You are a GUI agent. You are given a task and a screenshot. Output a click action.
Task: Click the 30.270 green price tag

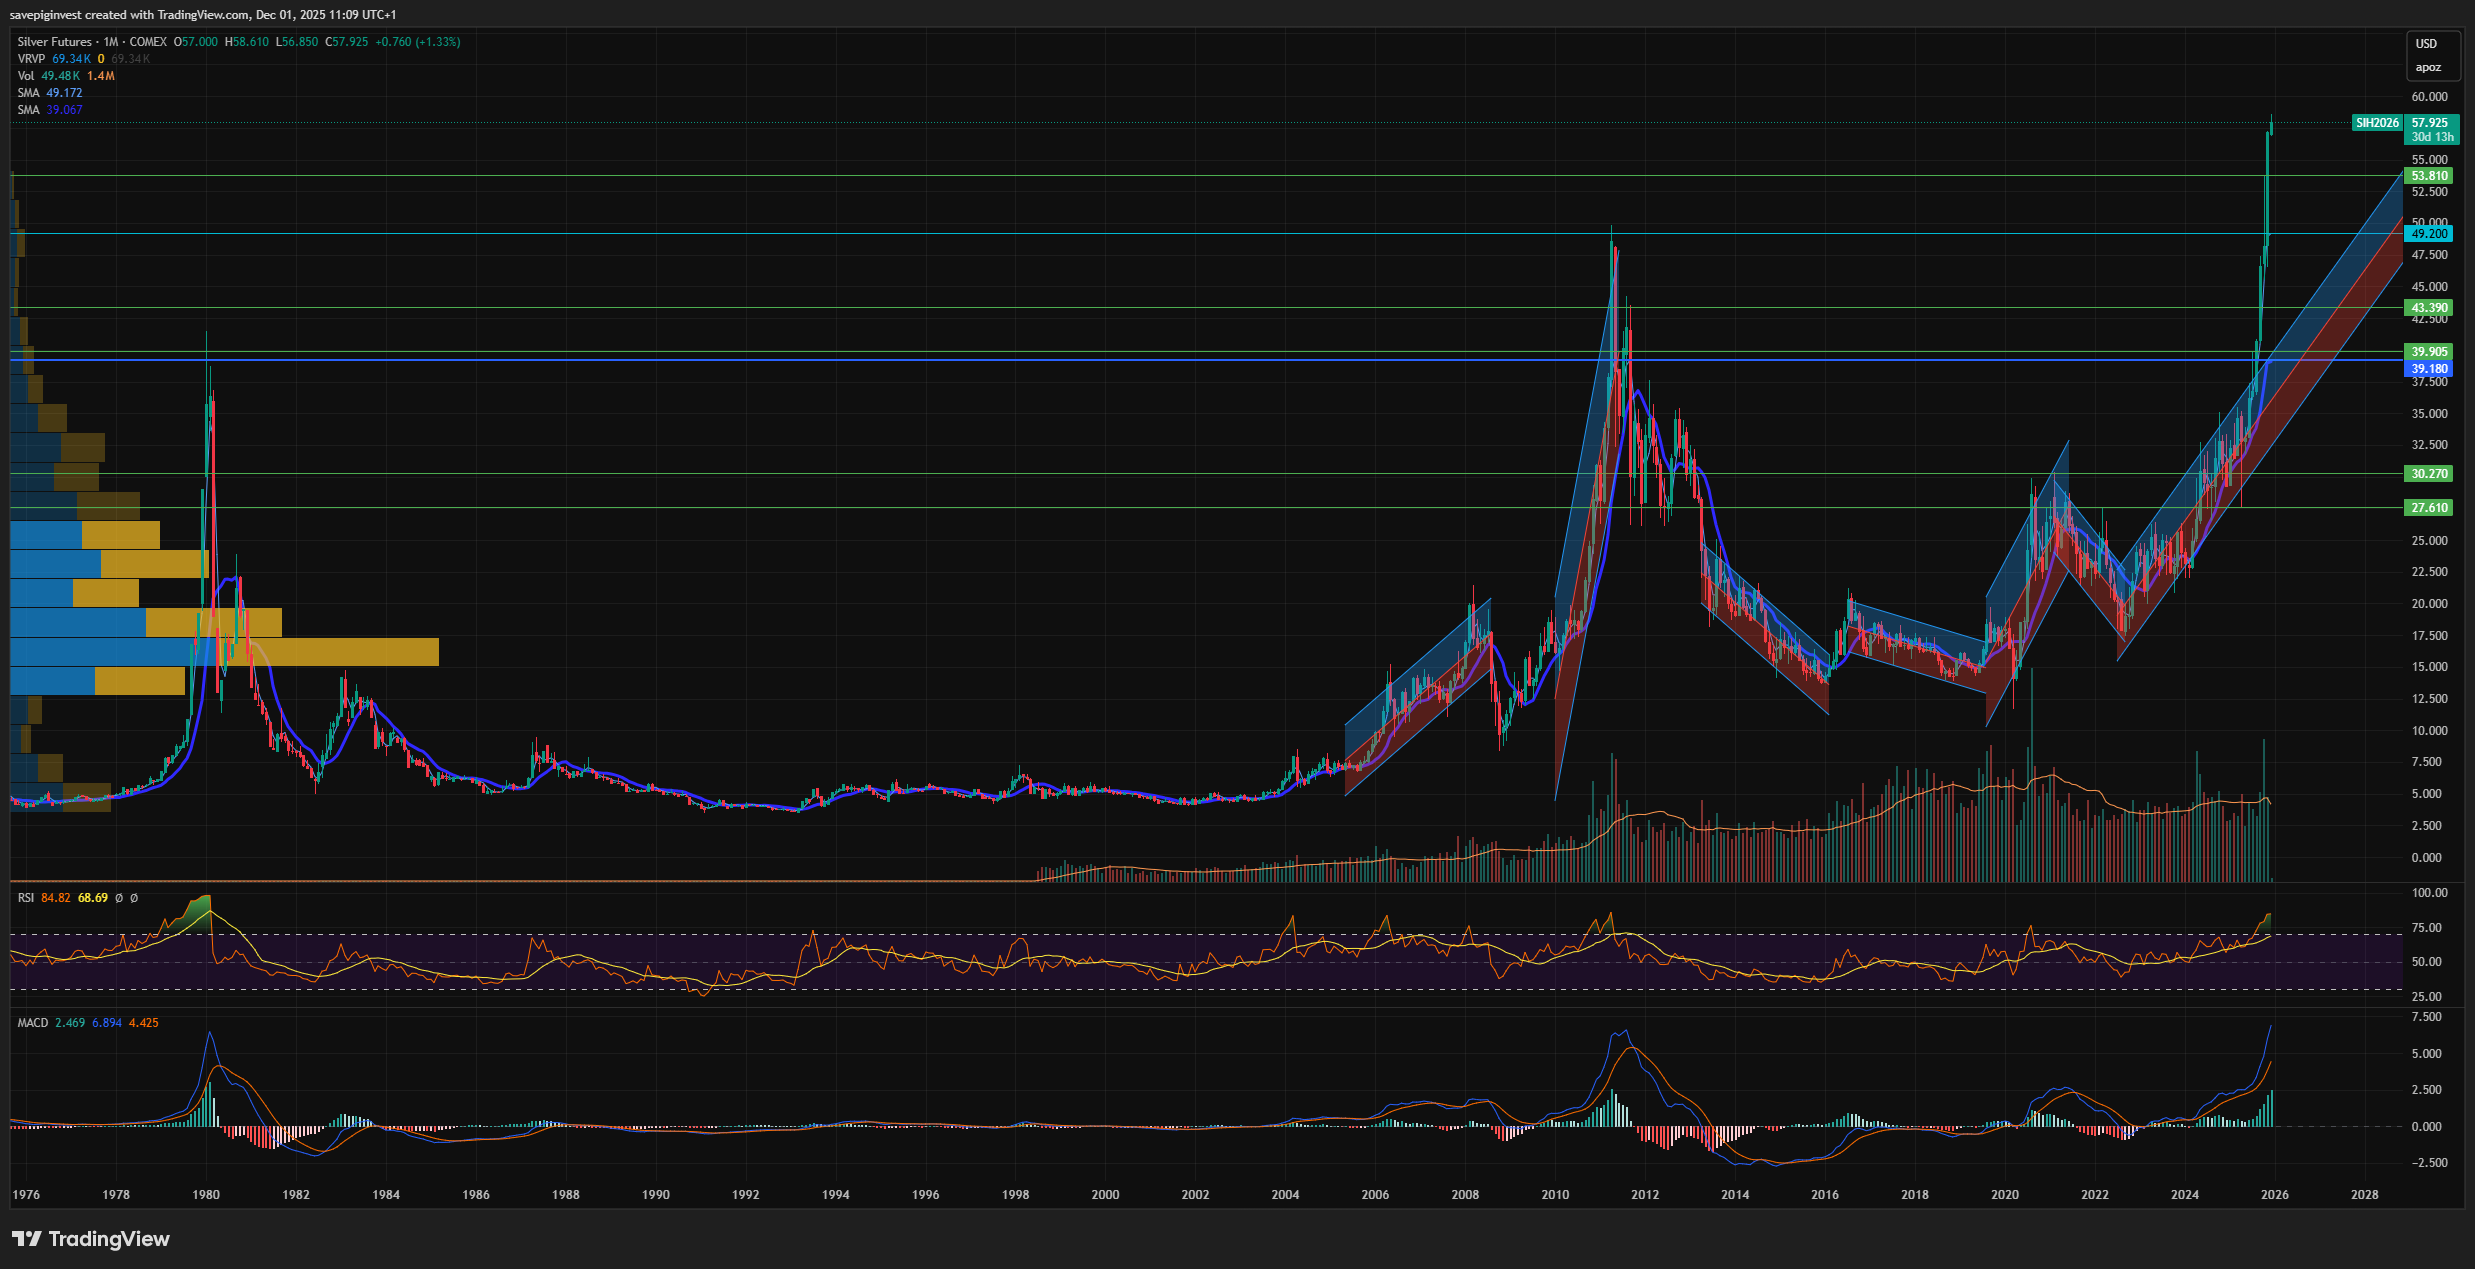click(2428, 474)
